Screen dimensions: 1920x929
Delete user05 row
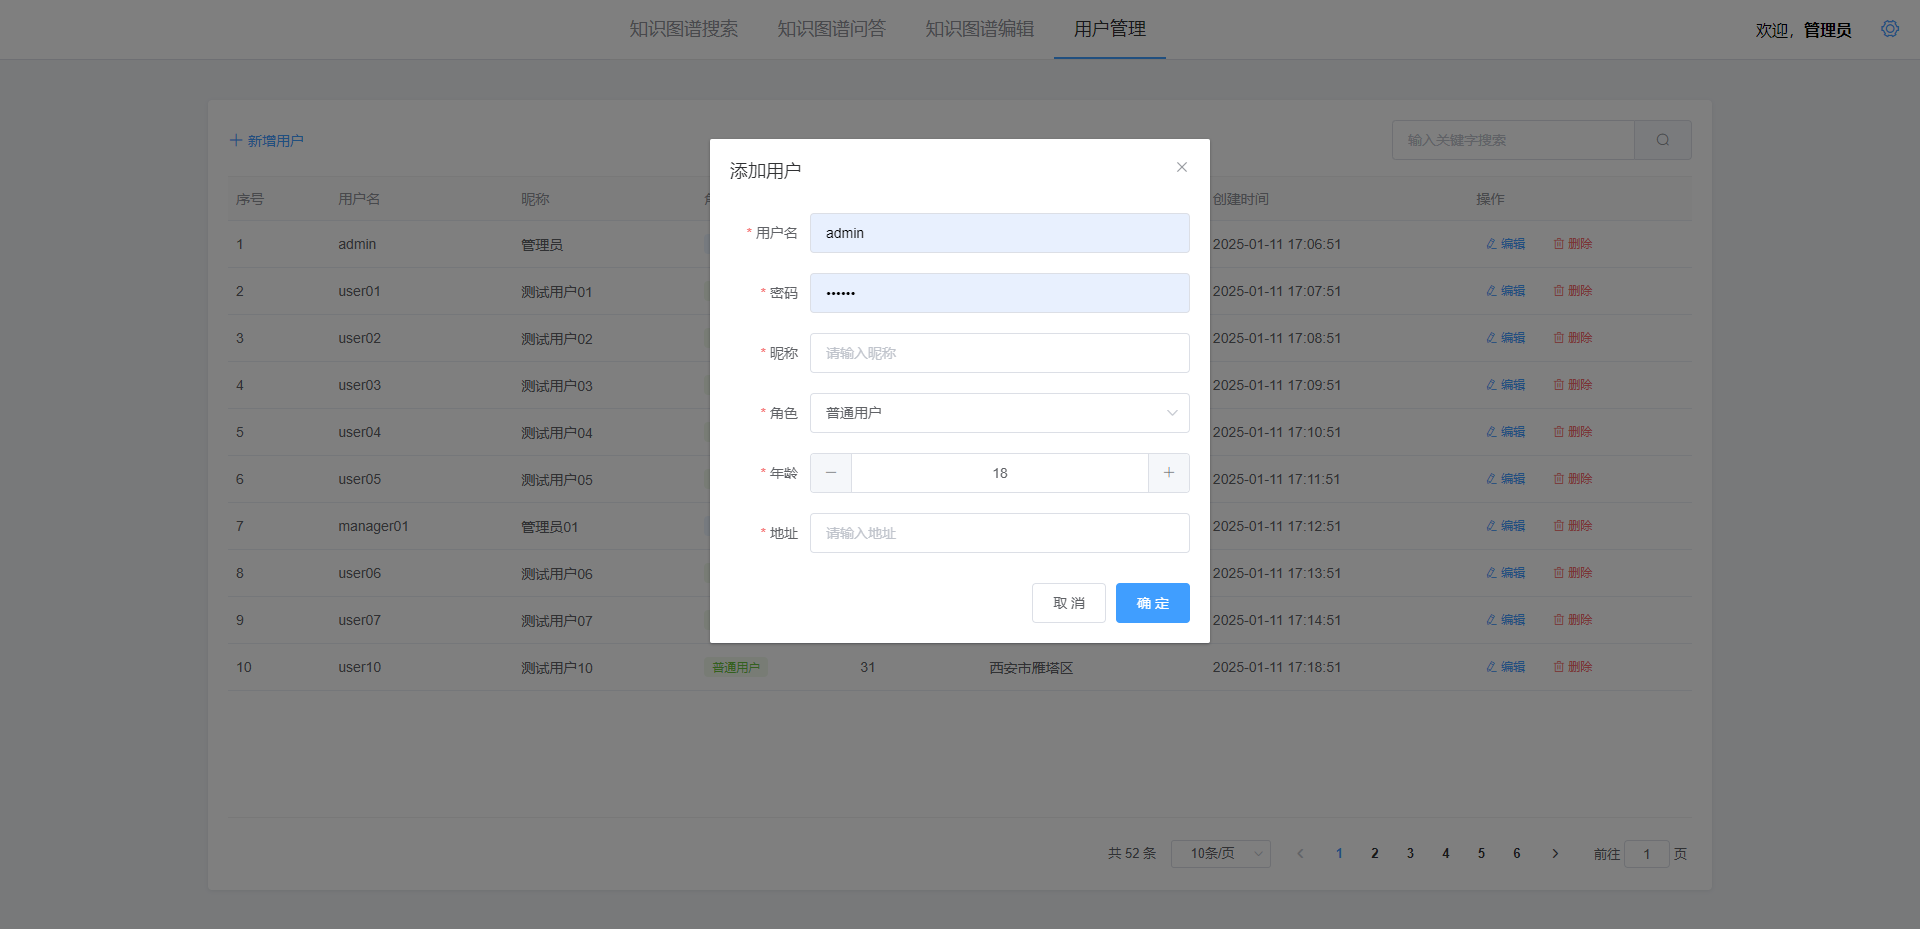1573,479
